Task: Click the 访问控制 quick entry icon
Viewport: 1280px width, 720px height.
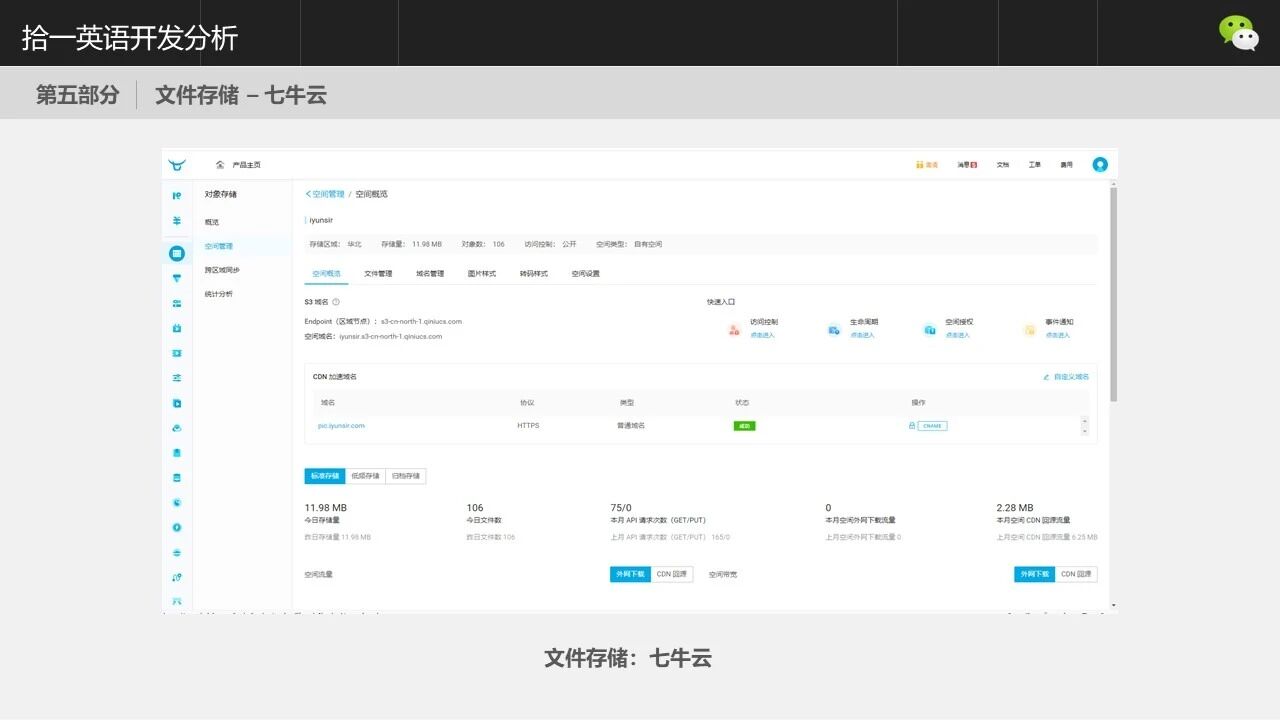Action: (734, 329)
